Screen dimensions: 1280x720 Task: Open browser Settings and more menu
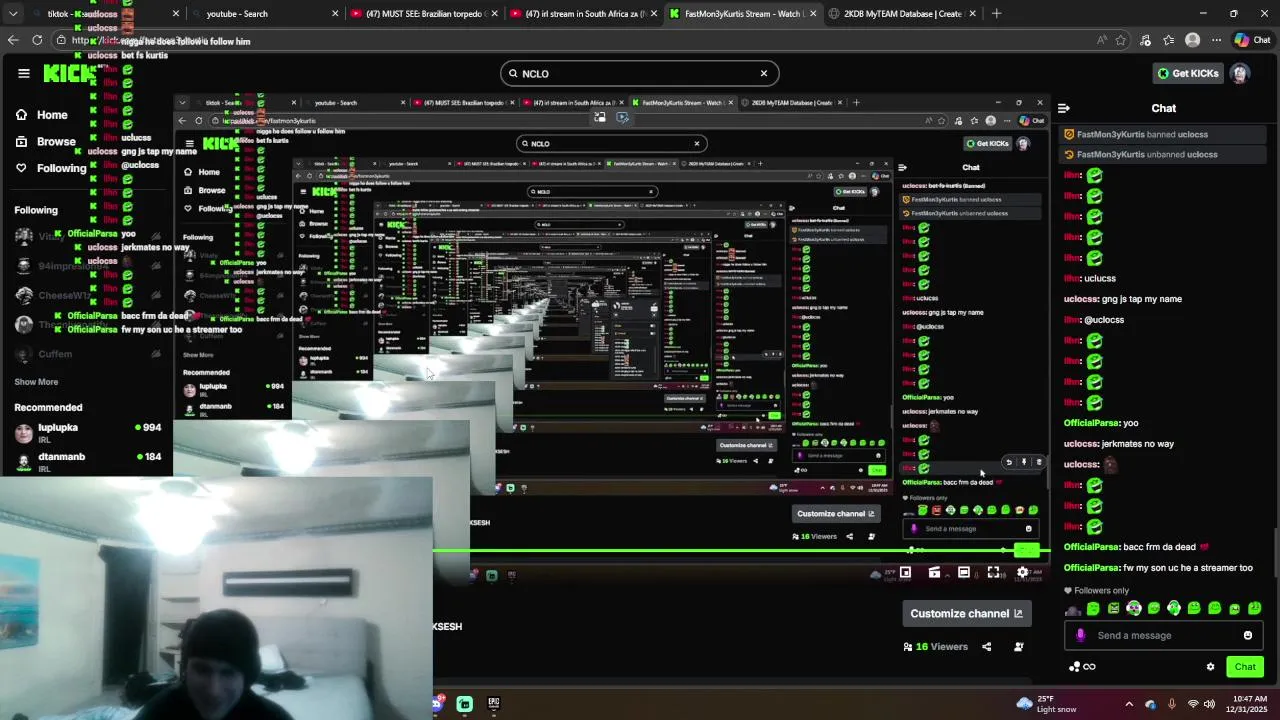pos(1216,40)
